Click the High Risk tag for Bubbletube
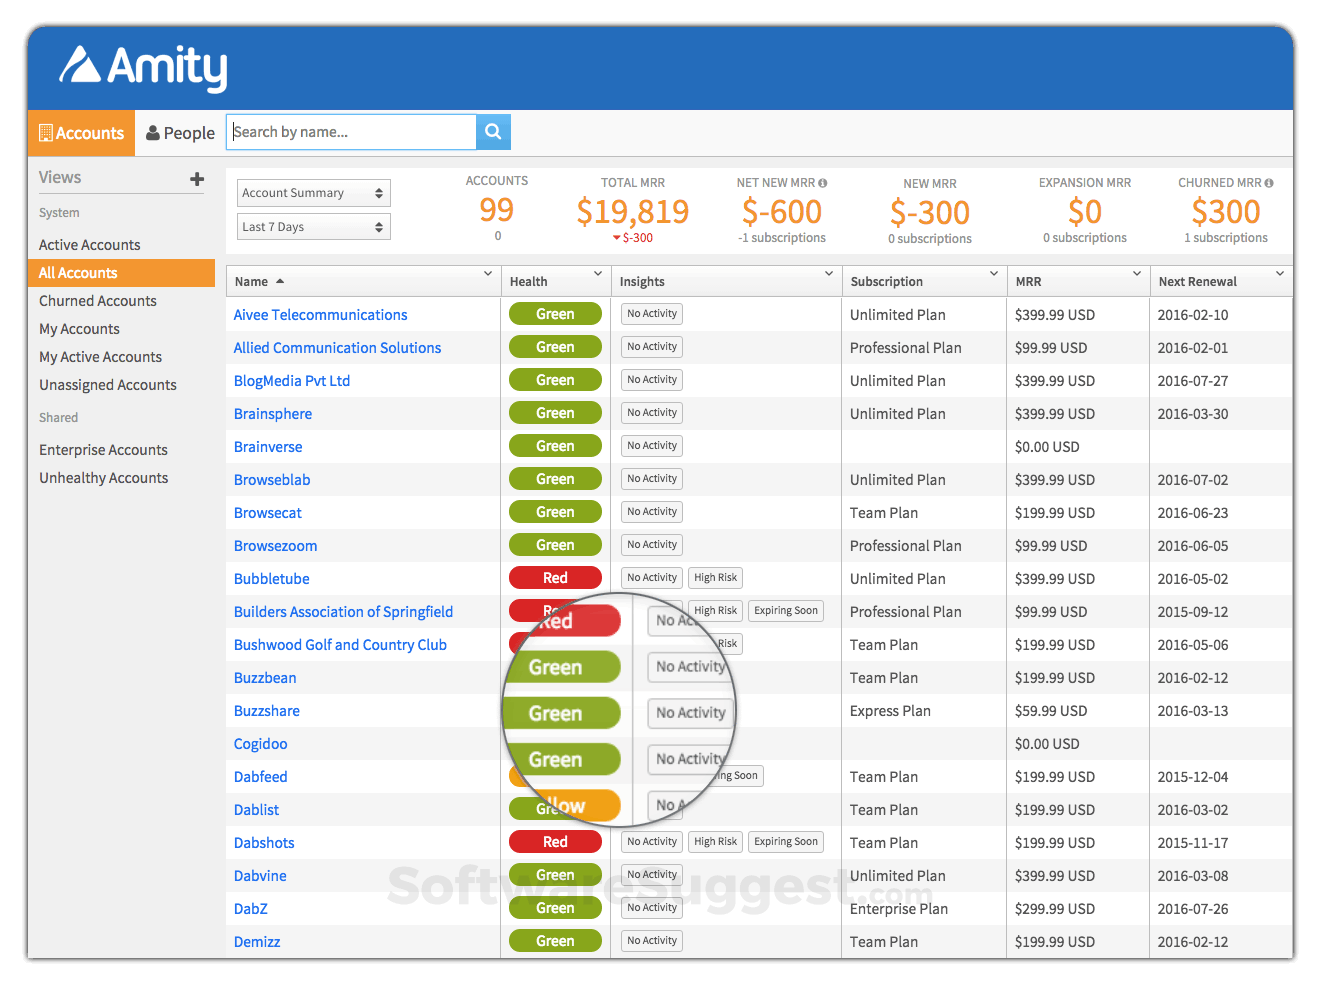The height and width of the screenshot is (984, 1320). 715,577
